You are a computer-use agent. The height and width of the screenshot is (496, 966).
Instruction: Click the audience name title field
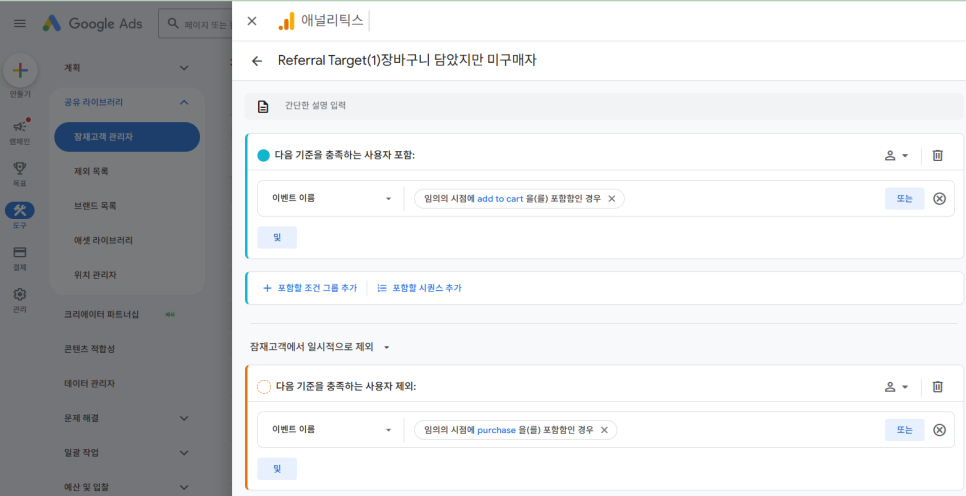pyautogui.click(x=407, y=60)
